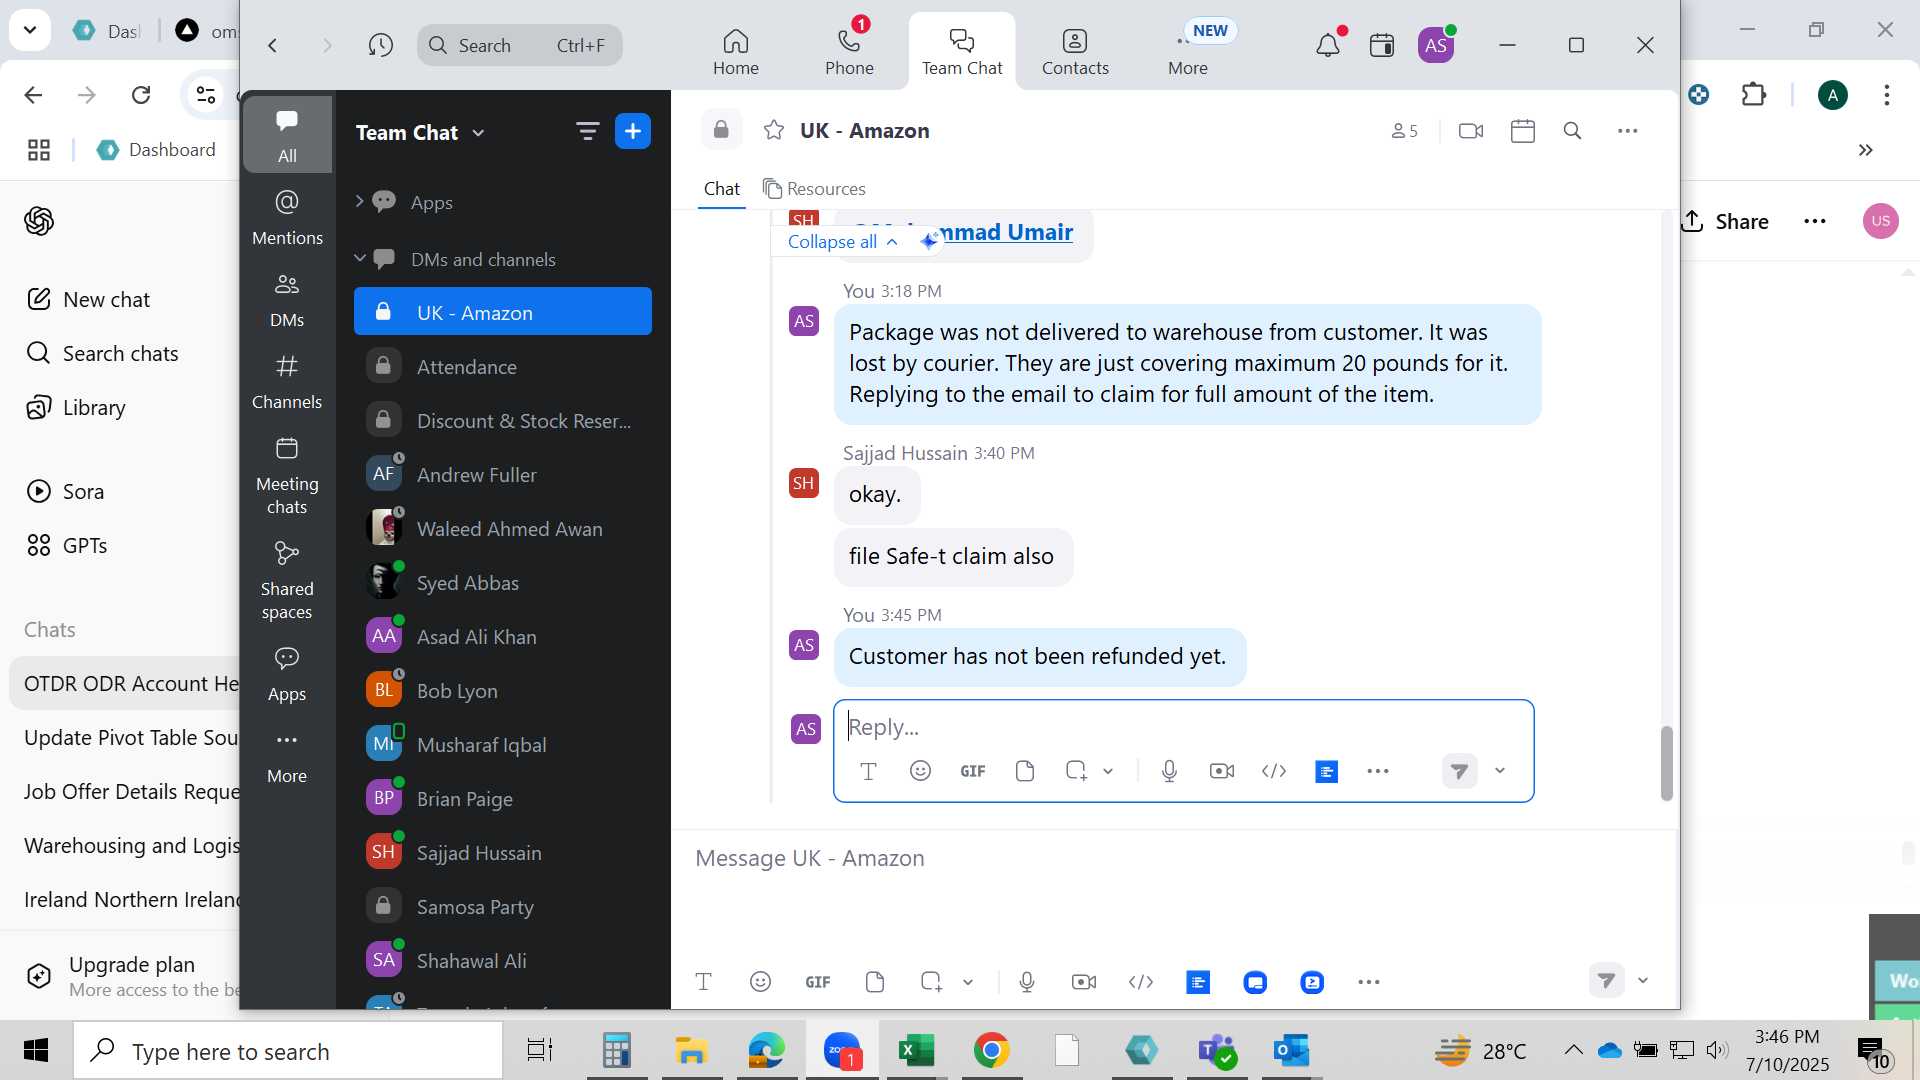Open Shared spaces in the sidebar

(x=287, y=580)
